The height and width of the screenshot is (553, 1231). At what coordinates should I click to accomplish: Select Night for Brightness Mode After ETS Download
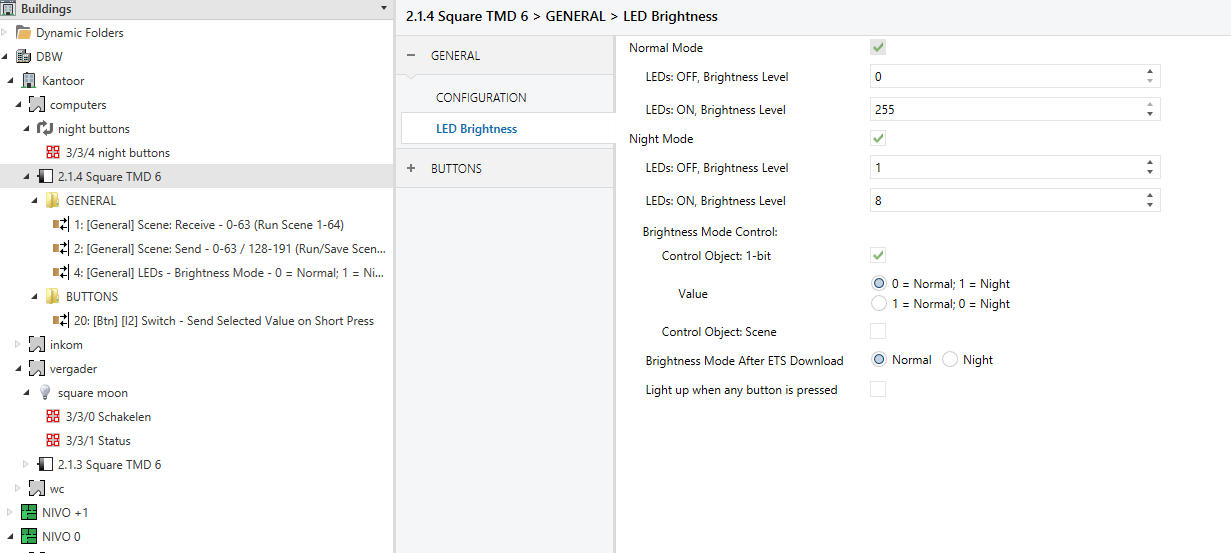(x=950, y=360)
